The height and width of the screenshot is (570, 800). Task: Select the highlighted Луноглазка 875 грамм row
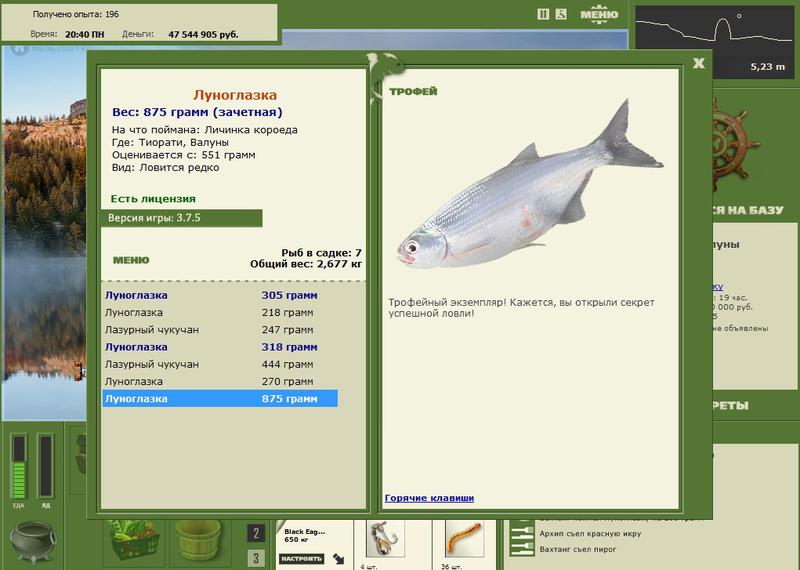tap(220, 399)
